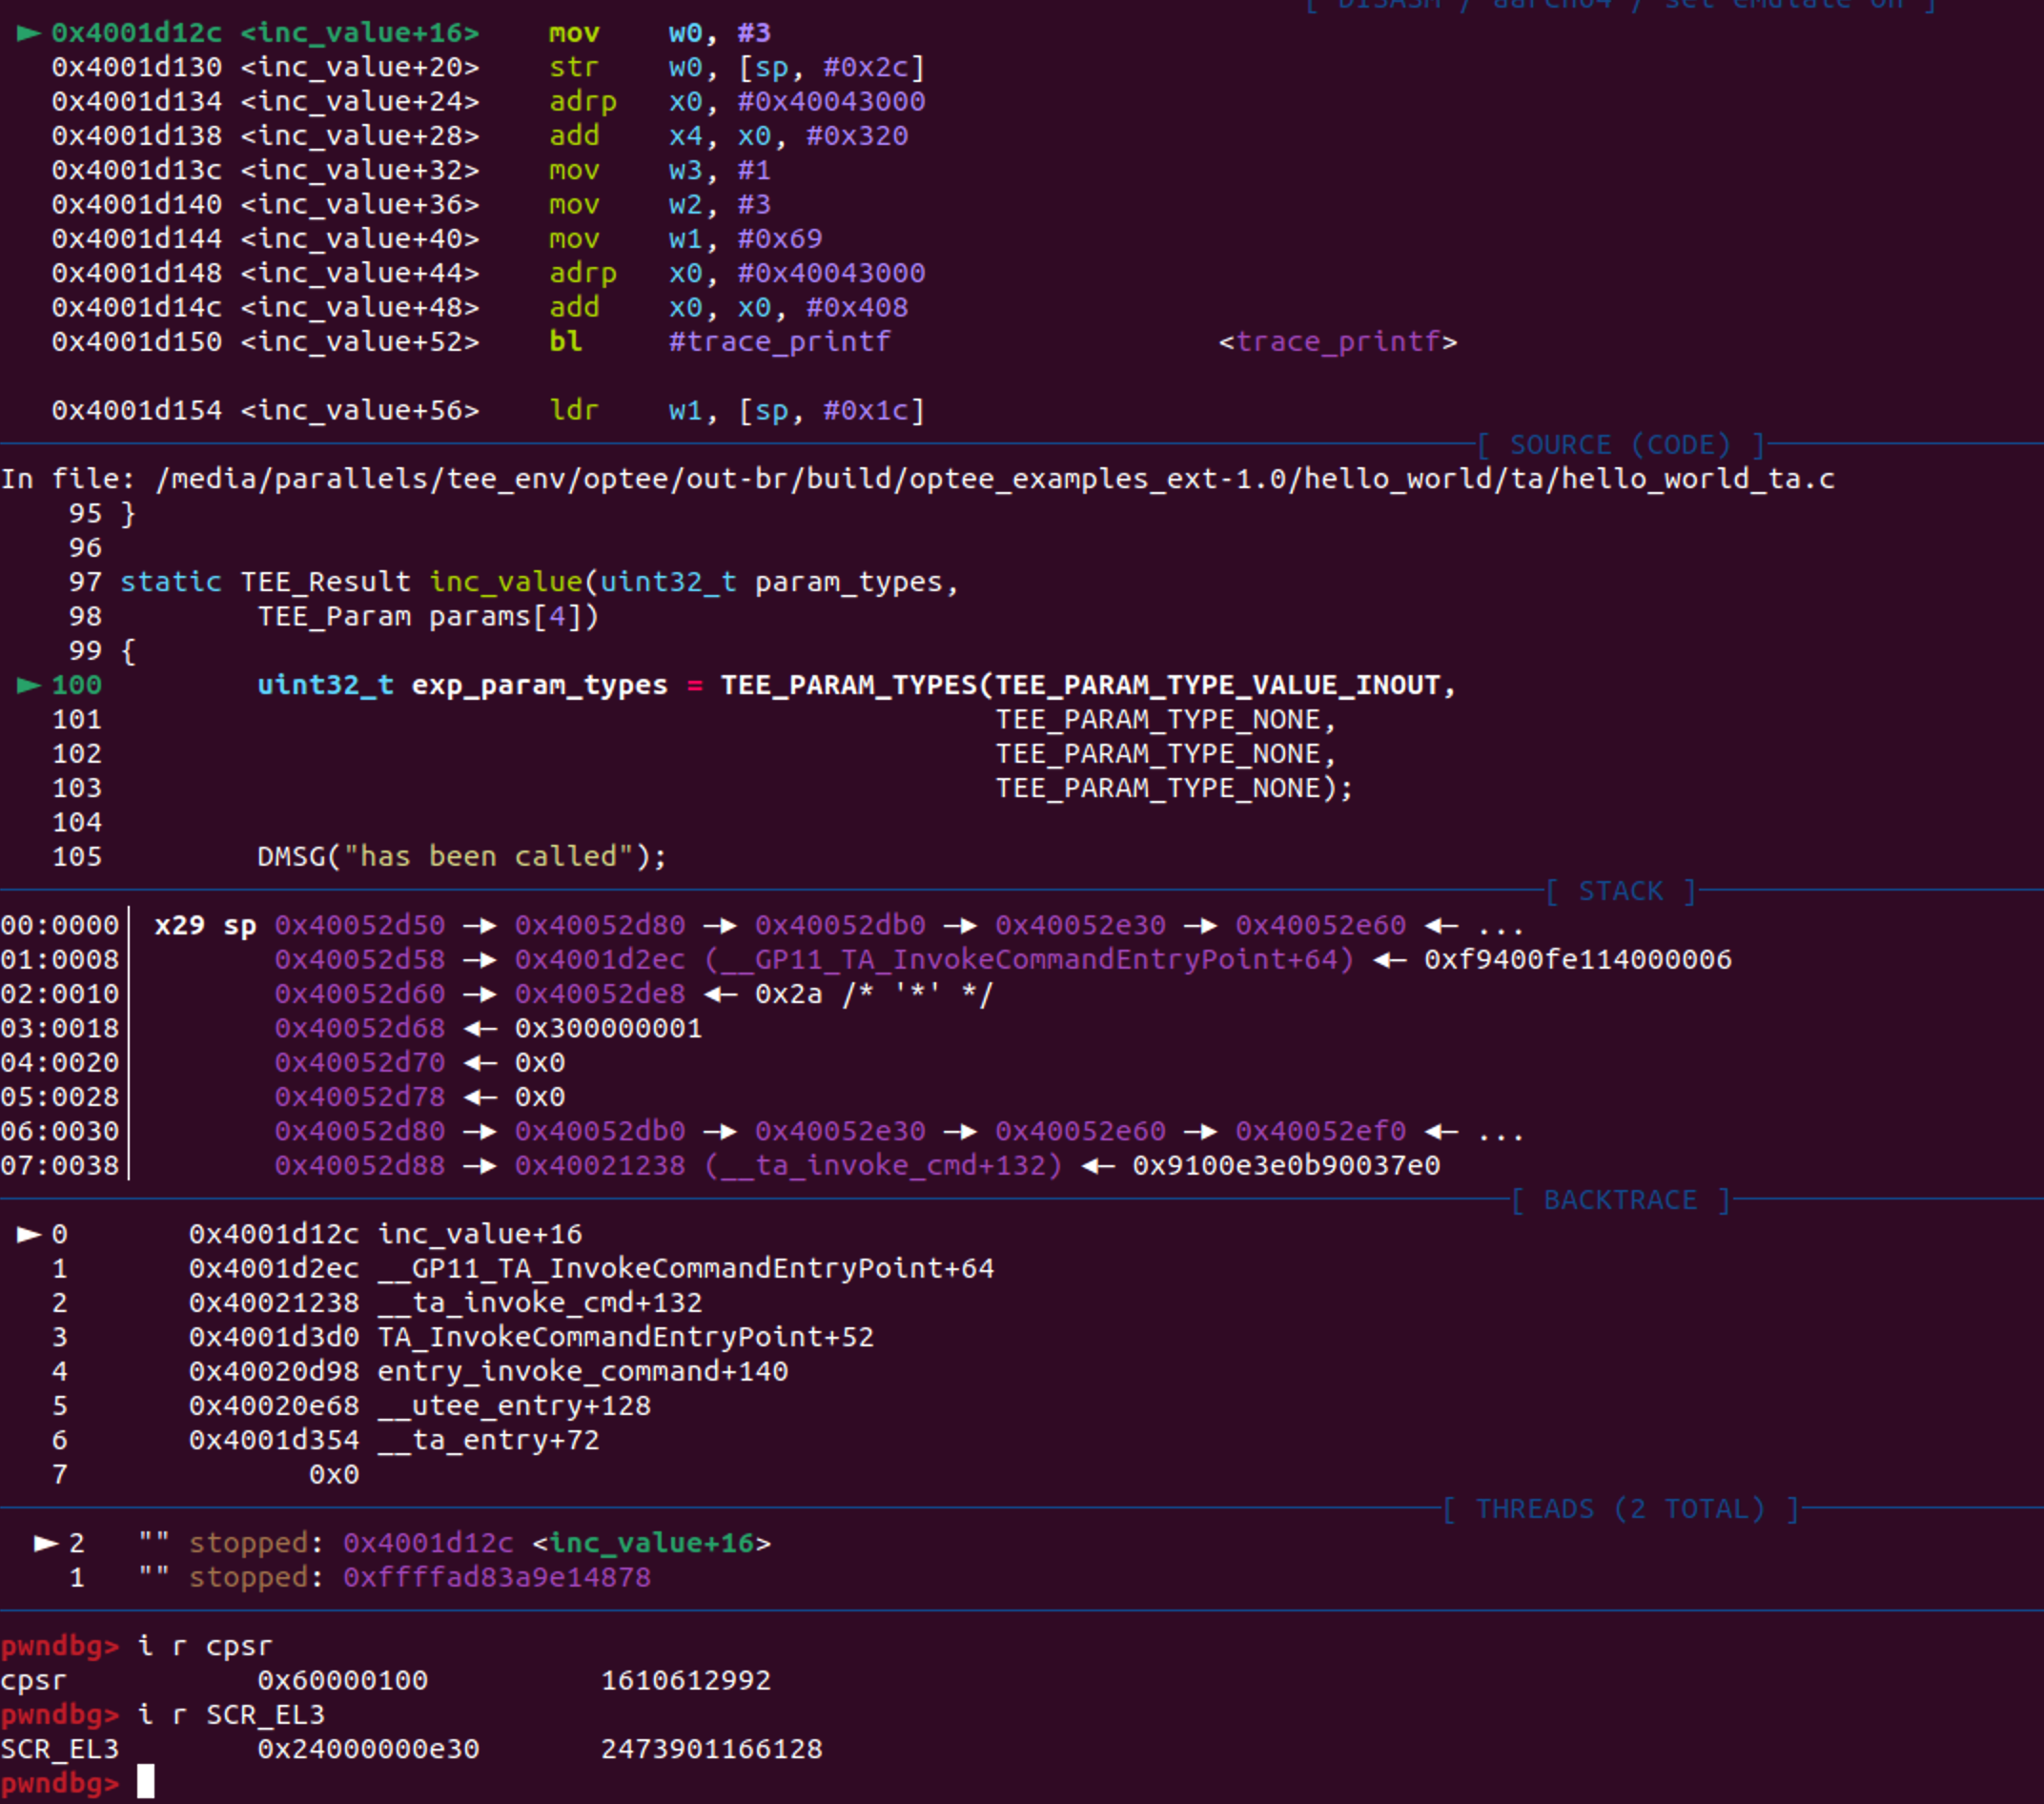This screenshot has height=1804, width=2044.
Task: Click __ta_invoke_cmd+132 in the stack
Action: [x=883, y=1165]
